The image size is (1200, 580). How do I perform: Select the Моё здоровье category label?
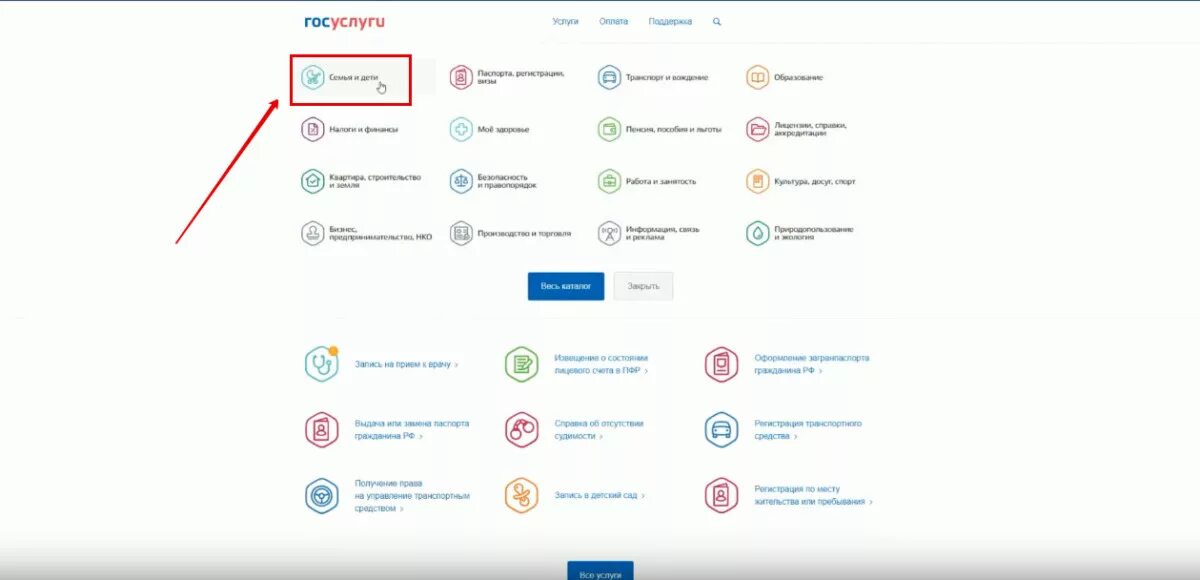503,129
